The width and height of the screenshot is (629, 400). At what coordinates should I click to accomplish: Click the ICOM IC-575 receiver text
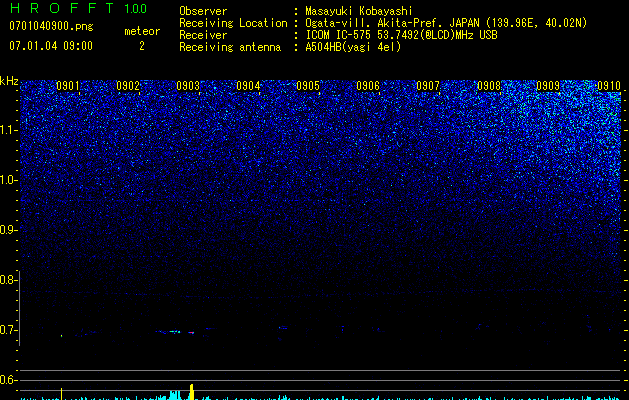(x=401, y=35)
